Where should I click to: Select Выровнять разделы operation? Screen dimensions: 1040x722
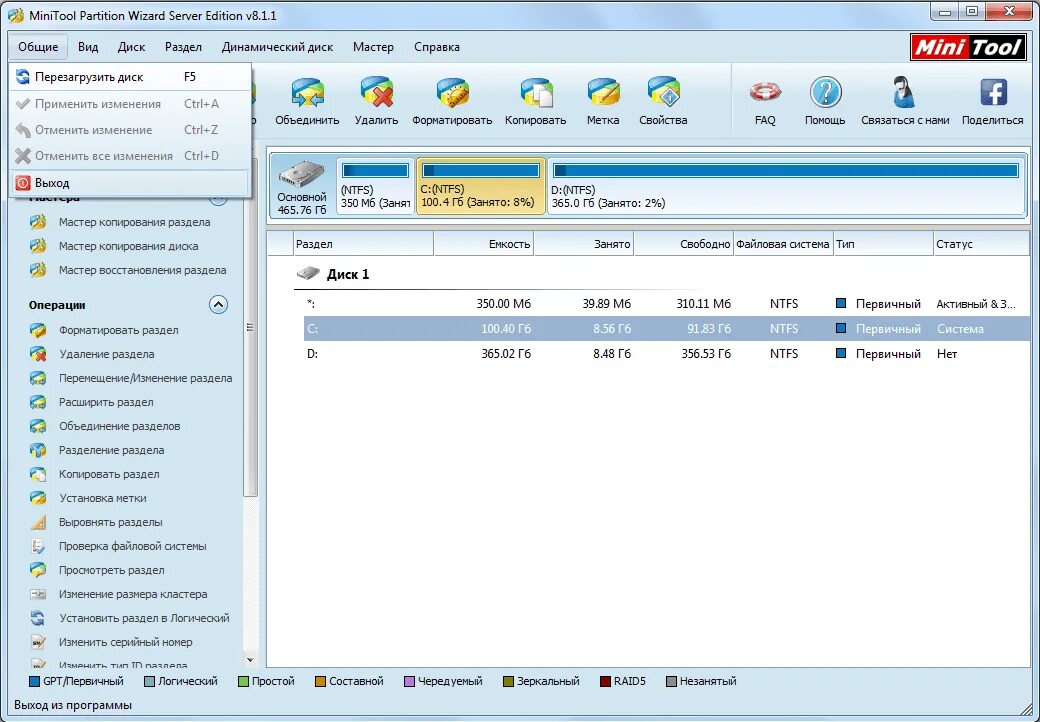[110, 522]
